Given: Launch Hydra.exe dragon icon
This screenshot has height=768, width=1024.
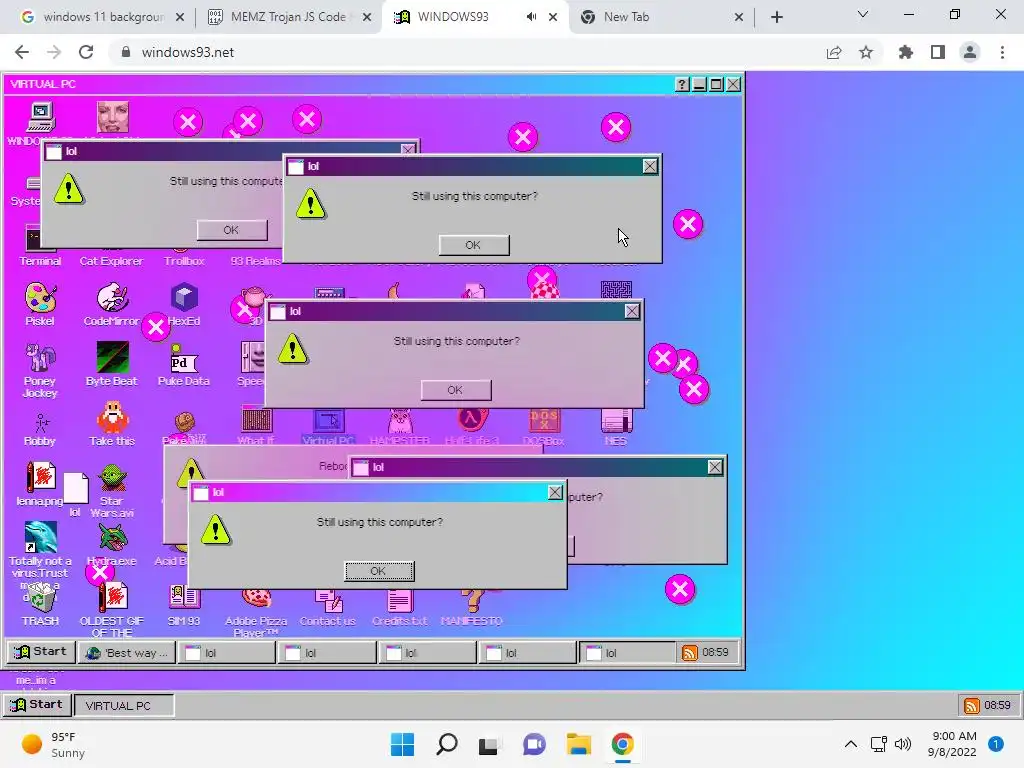Looking at the screenshot, I should [x=112, y=544].
